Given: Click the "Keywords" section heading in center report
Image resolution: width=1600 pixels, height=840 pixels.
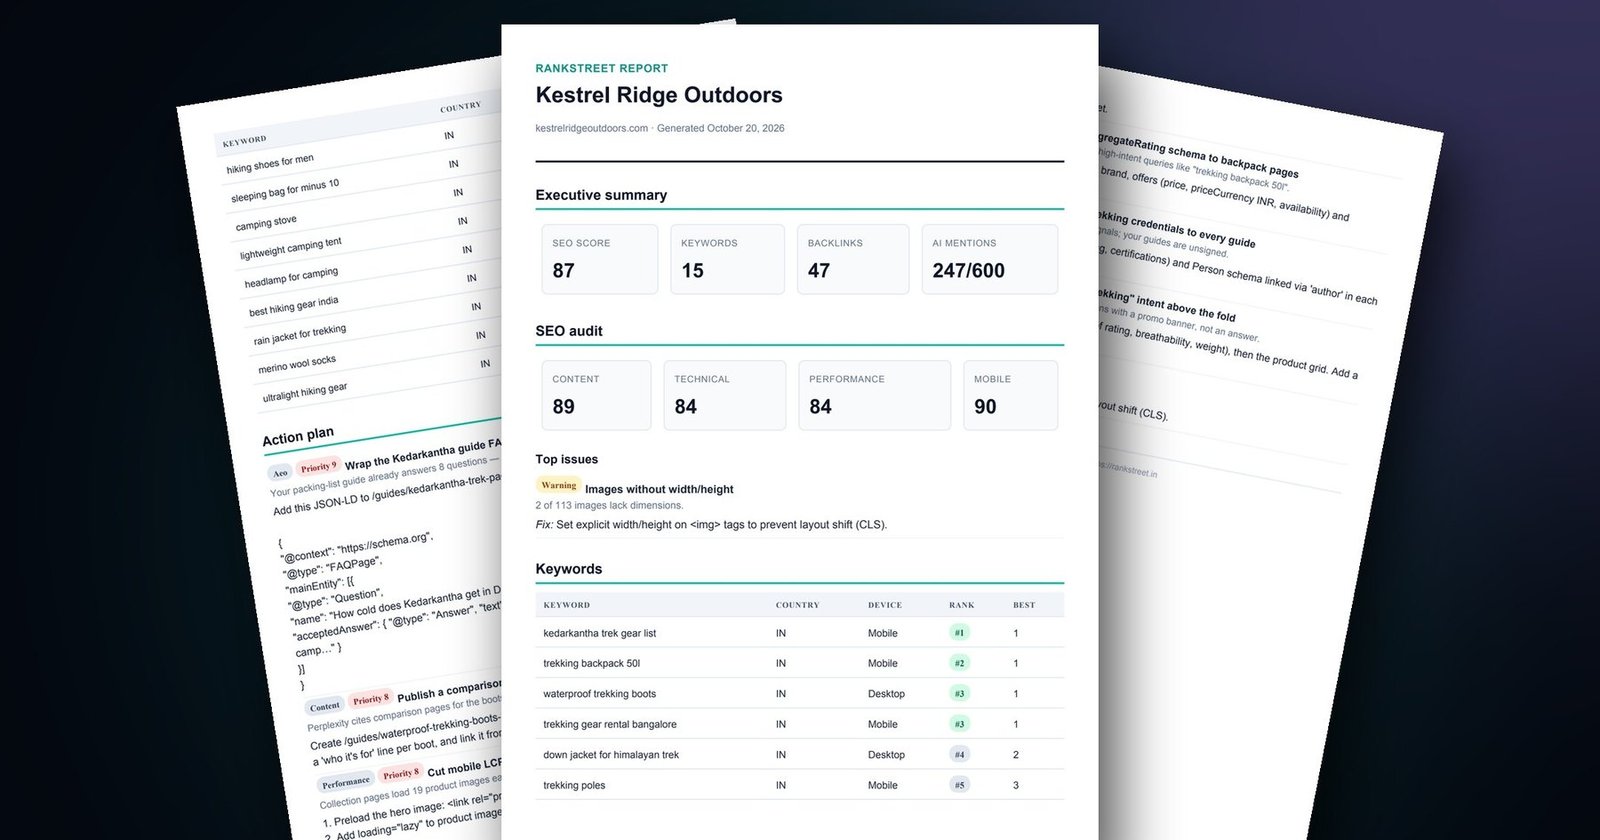Looking at the screenshot, I should pyautogui.click(x=569, y=569).
